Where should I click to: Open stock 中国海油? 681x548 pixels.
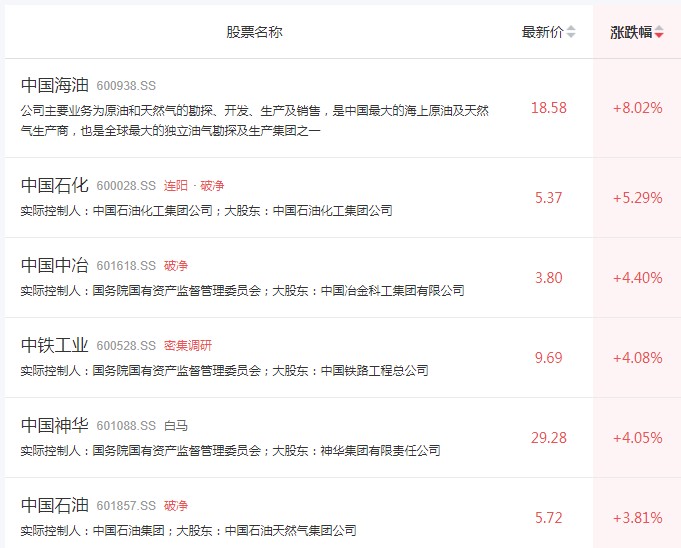click(x=55, y=85)
